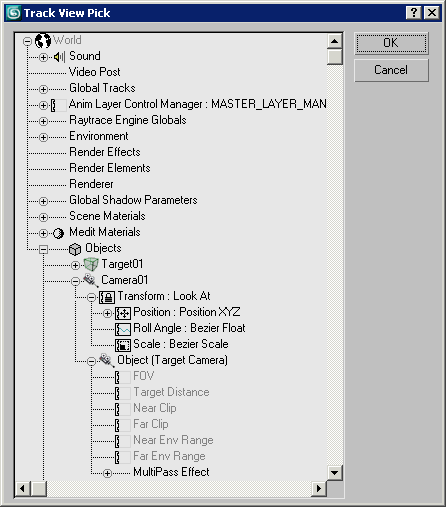Expand the Environment node
The height and width of the screenshot is (507, 446).
point(43,137)
